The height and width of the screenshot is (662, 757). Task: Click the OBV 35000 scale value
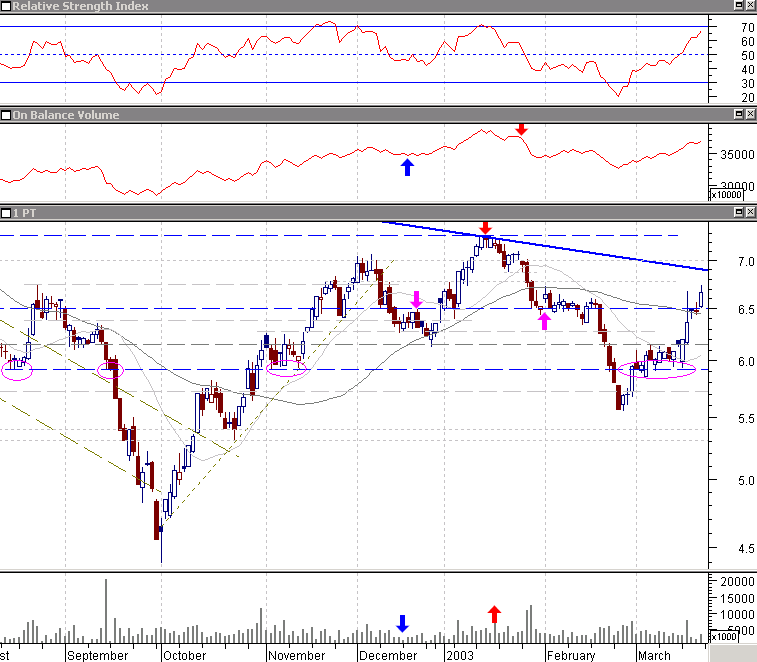[737, 155]
